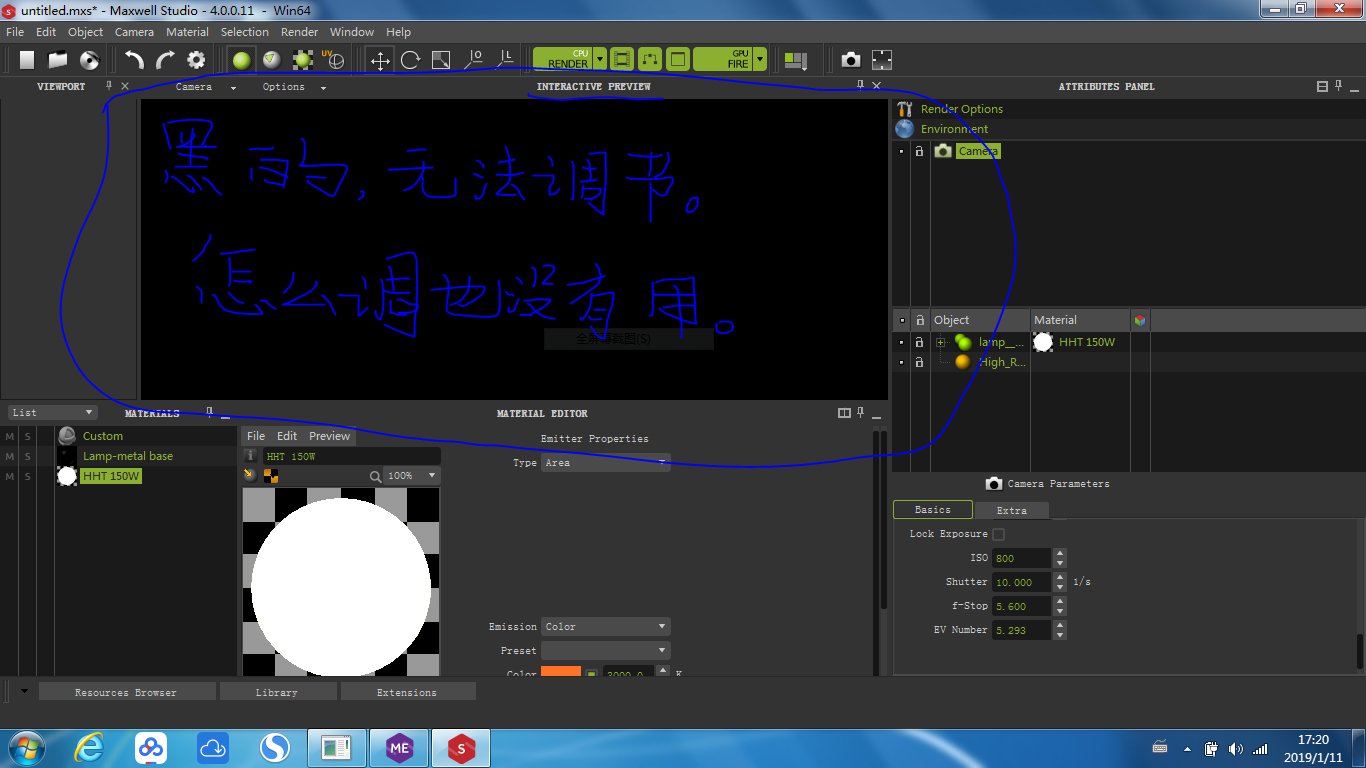Toggle lock for High_R object row
Screen dimensions: 1366x768
click(919, 362)
